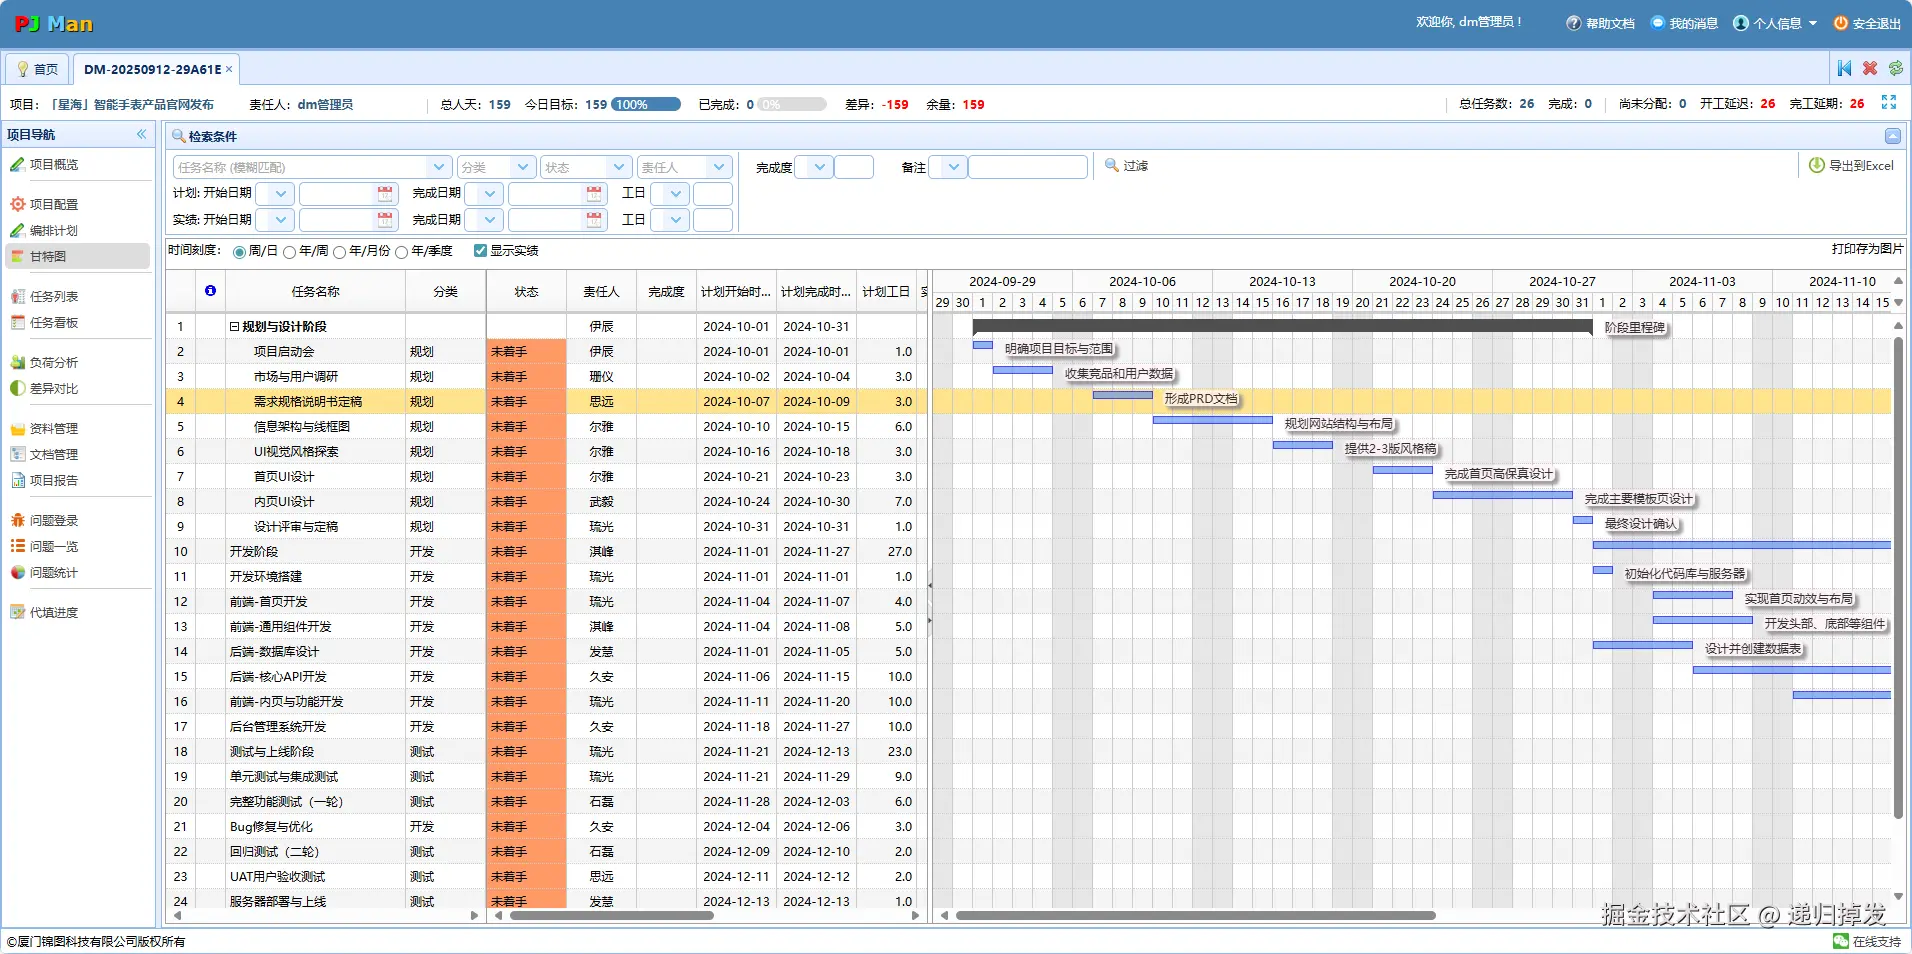Click the 打印存为图片 link

1867,249
